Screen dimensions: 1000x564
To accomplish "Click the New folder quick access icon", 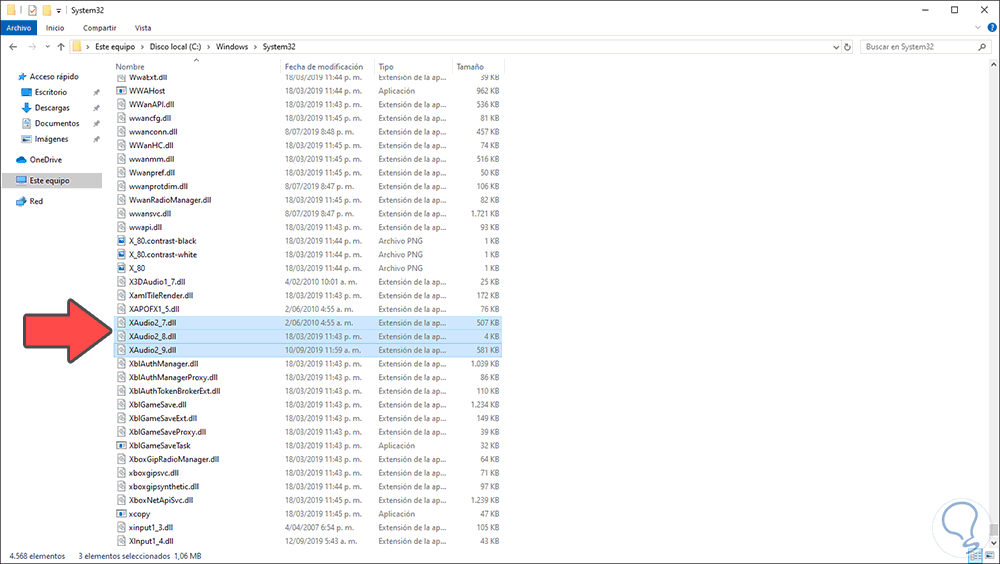I will point(47,10).
